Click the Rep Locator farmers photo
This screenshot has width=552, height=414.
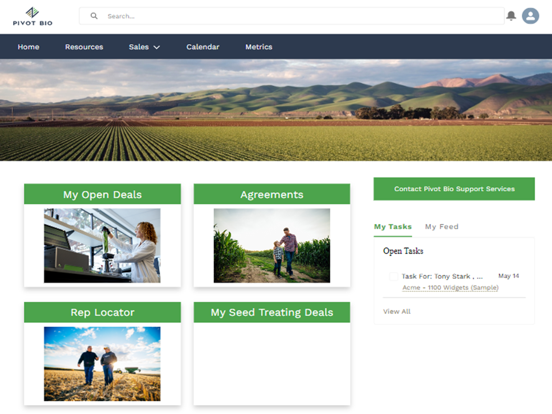[102, 364]
